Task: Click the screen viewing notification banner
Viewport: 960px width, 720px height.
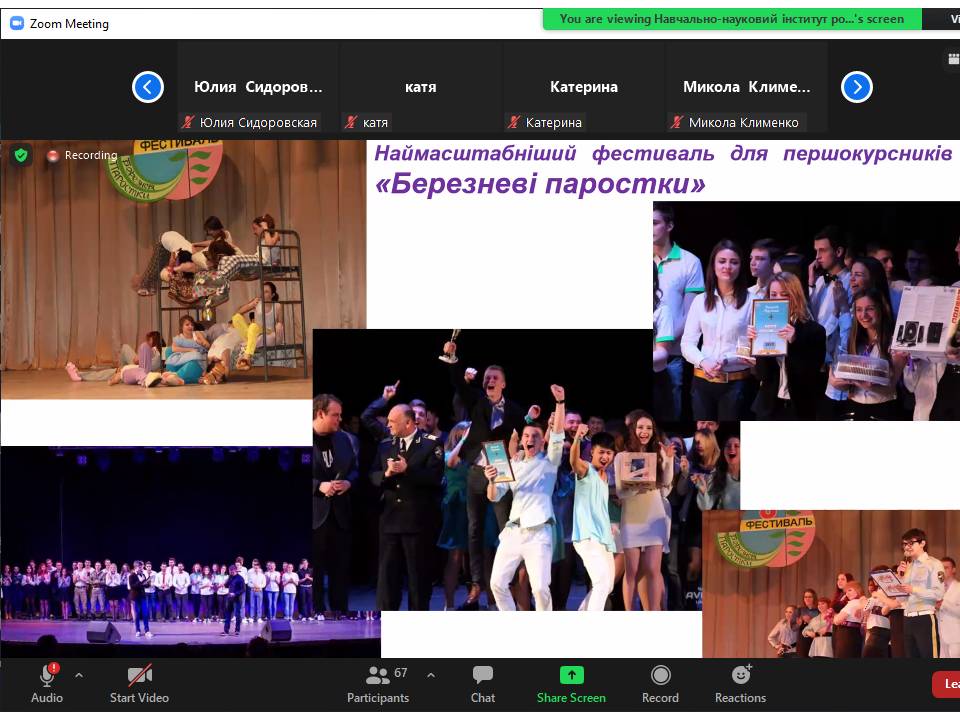Action: (731, 18)
